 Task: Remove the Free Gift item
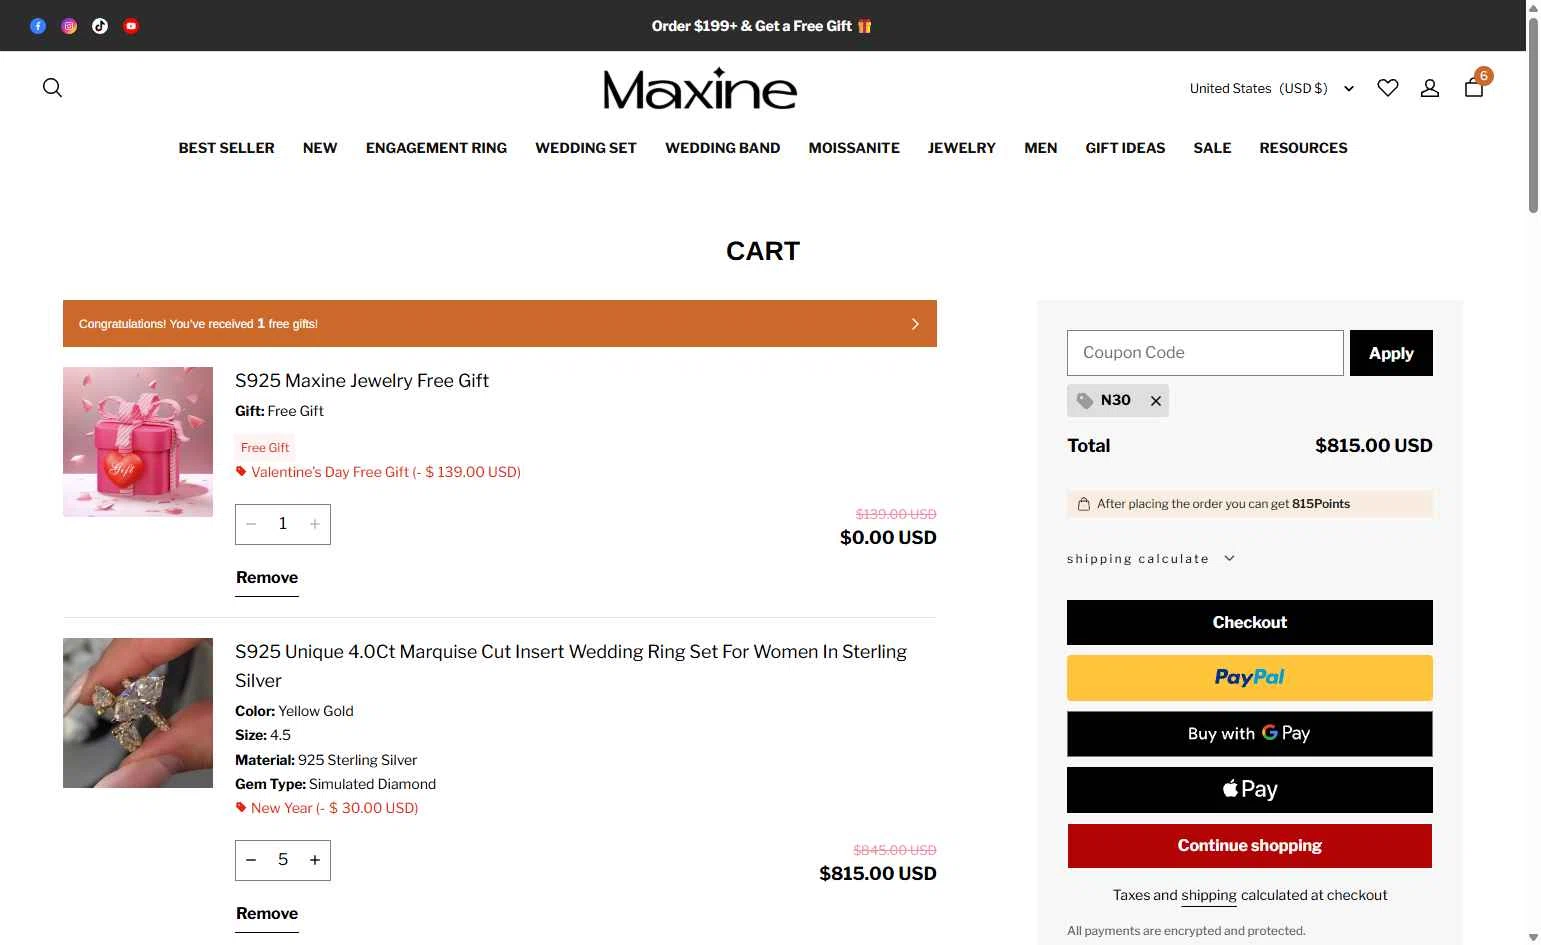pos(267,578)
